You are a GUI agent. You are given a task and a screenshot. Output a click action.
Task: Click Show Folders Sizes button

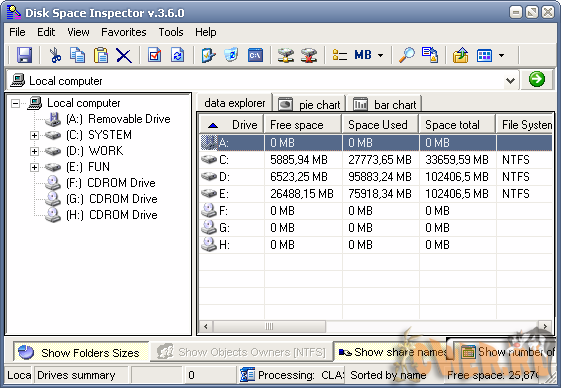(81, 353)
